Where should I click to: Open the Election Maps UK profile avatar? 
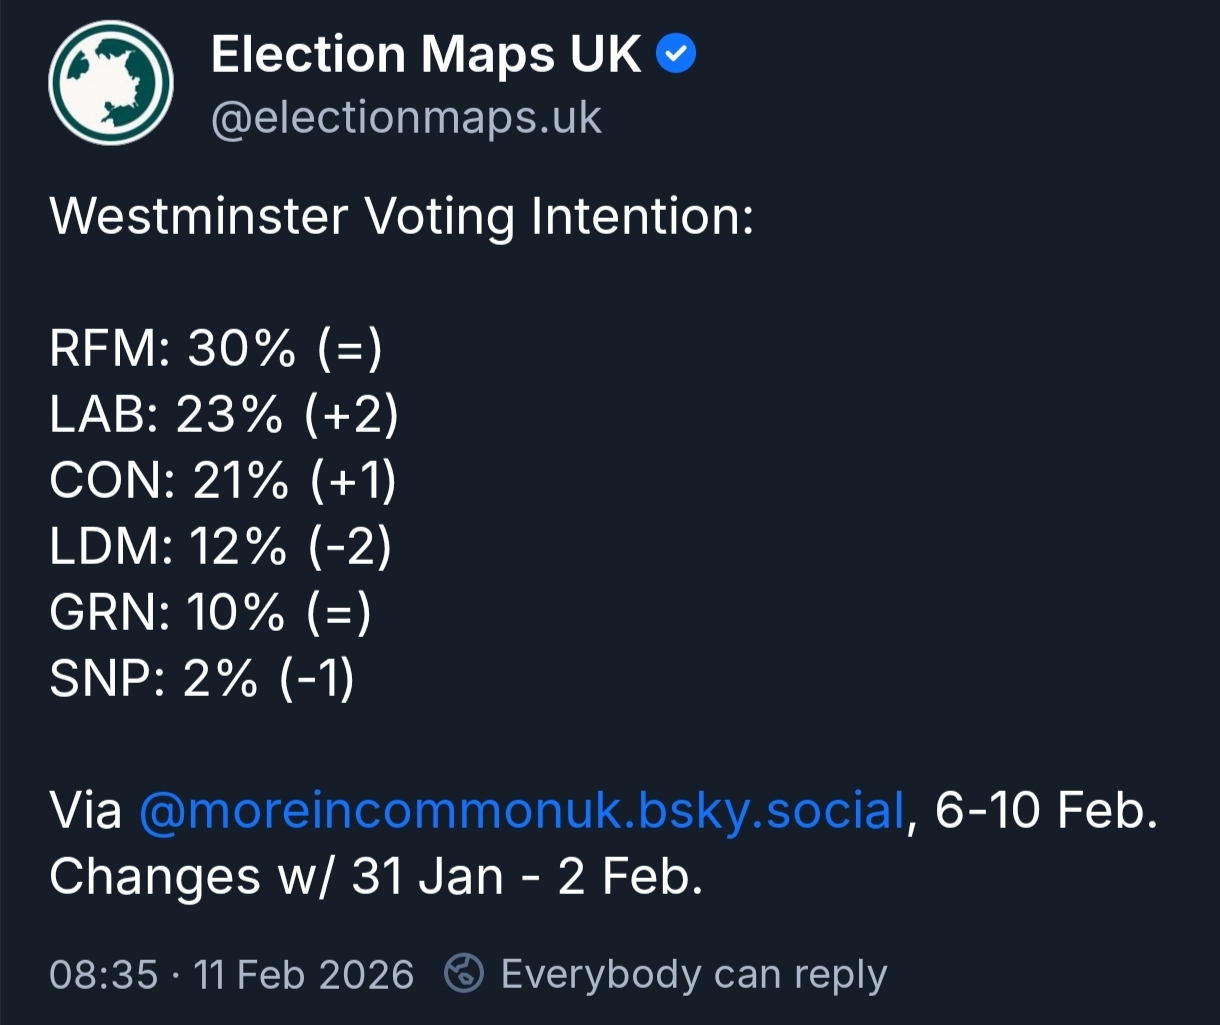point(111,83)
